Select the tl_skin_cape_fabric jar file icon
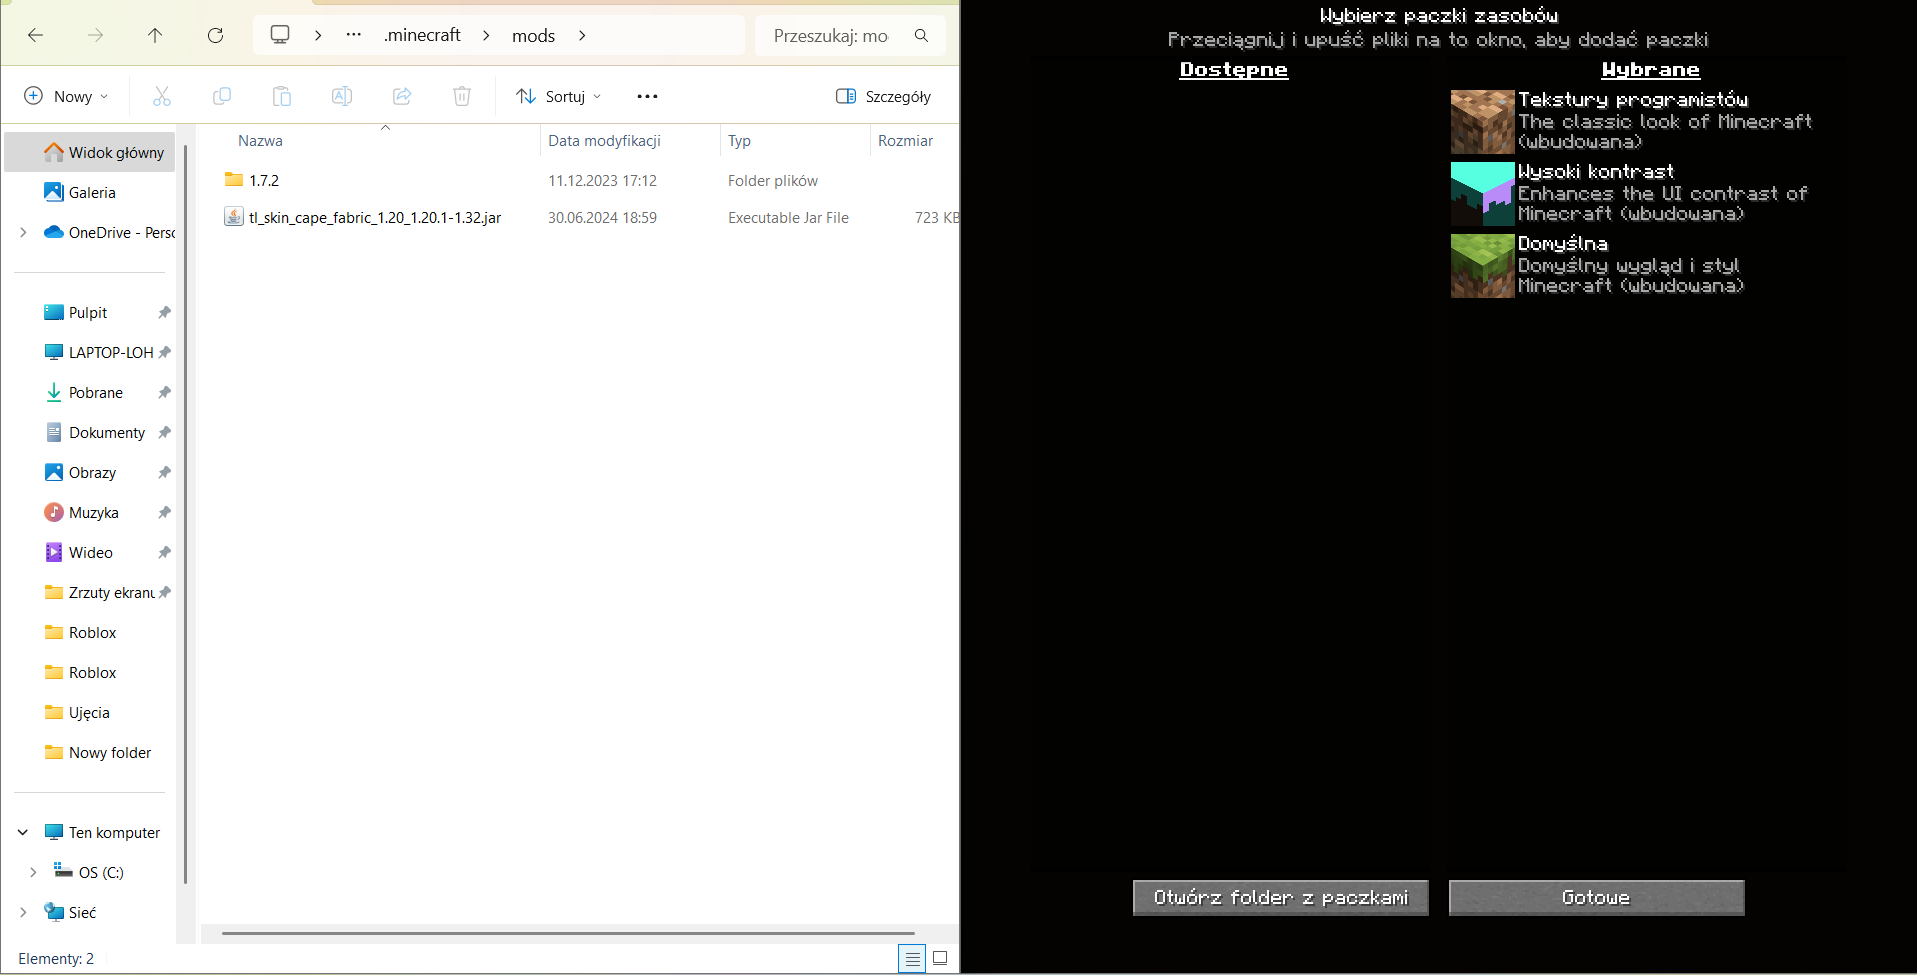The width and height of the screenshot is (1917, 975). click(x=234, y=217)
